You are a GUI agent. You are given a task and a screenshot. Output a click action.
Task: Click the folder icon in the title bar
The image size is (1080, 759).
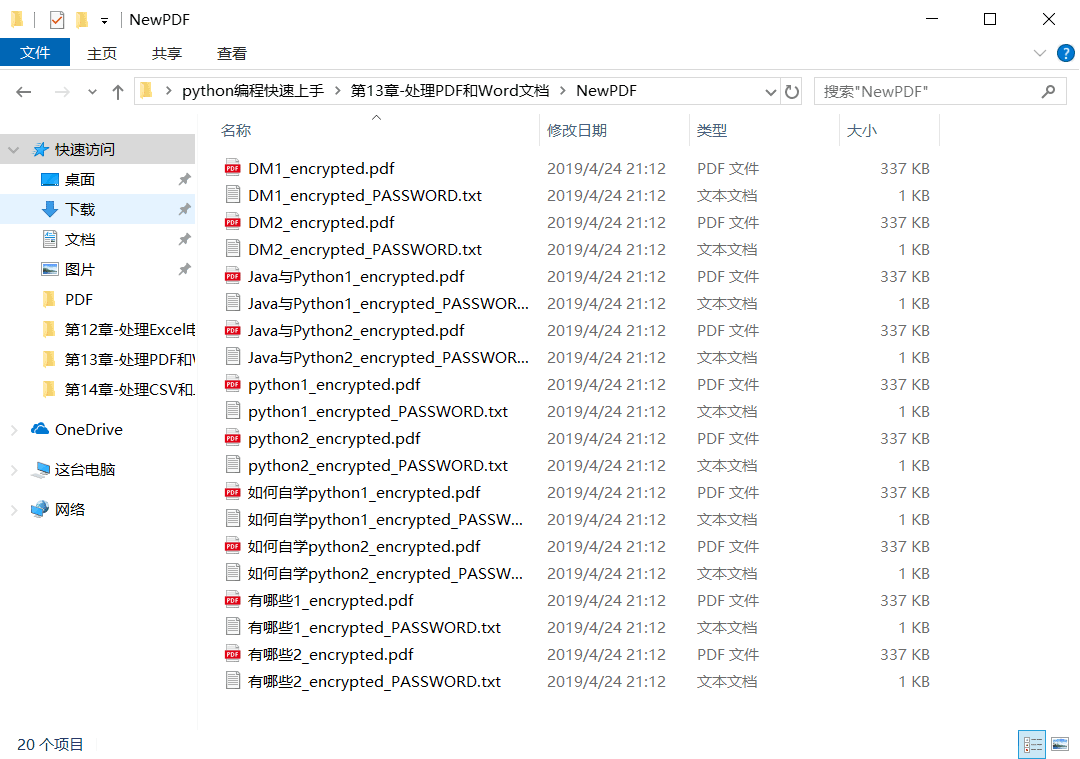click(x=16, y=18)
